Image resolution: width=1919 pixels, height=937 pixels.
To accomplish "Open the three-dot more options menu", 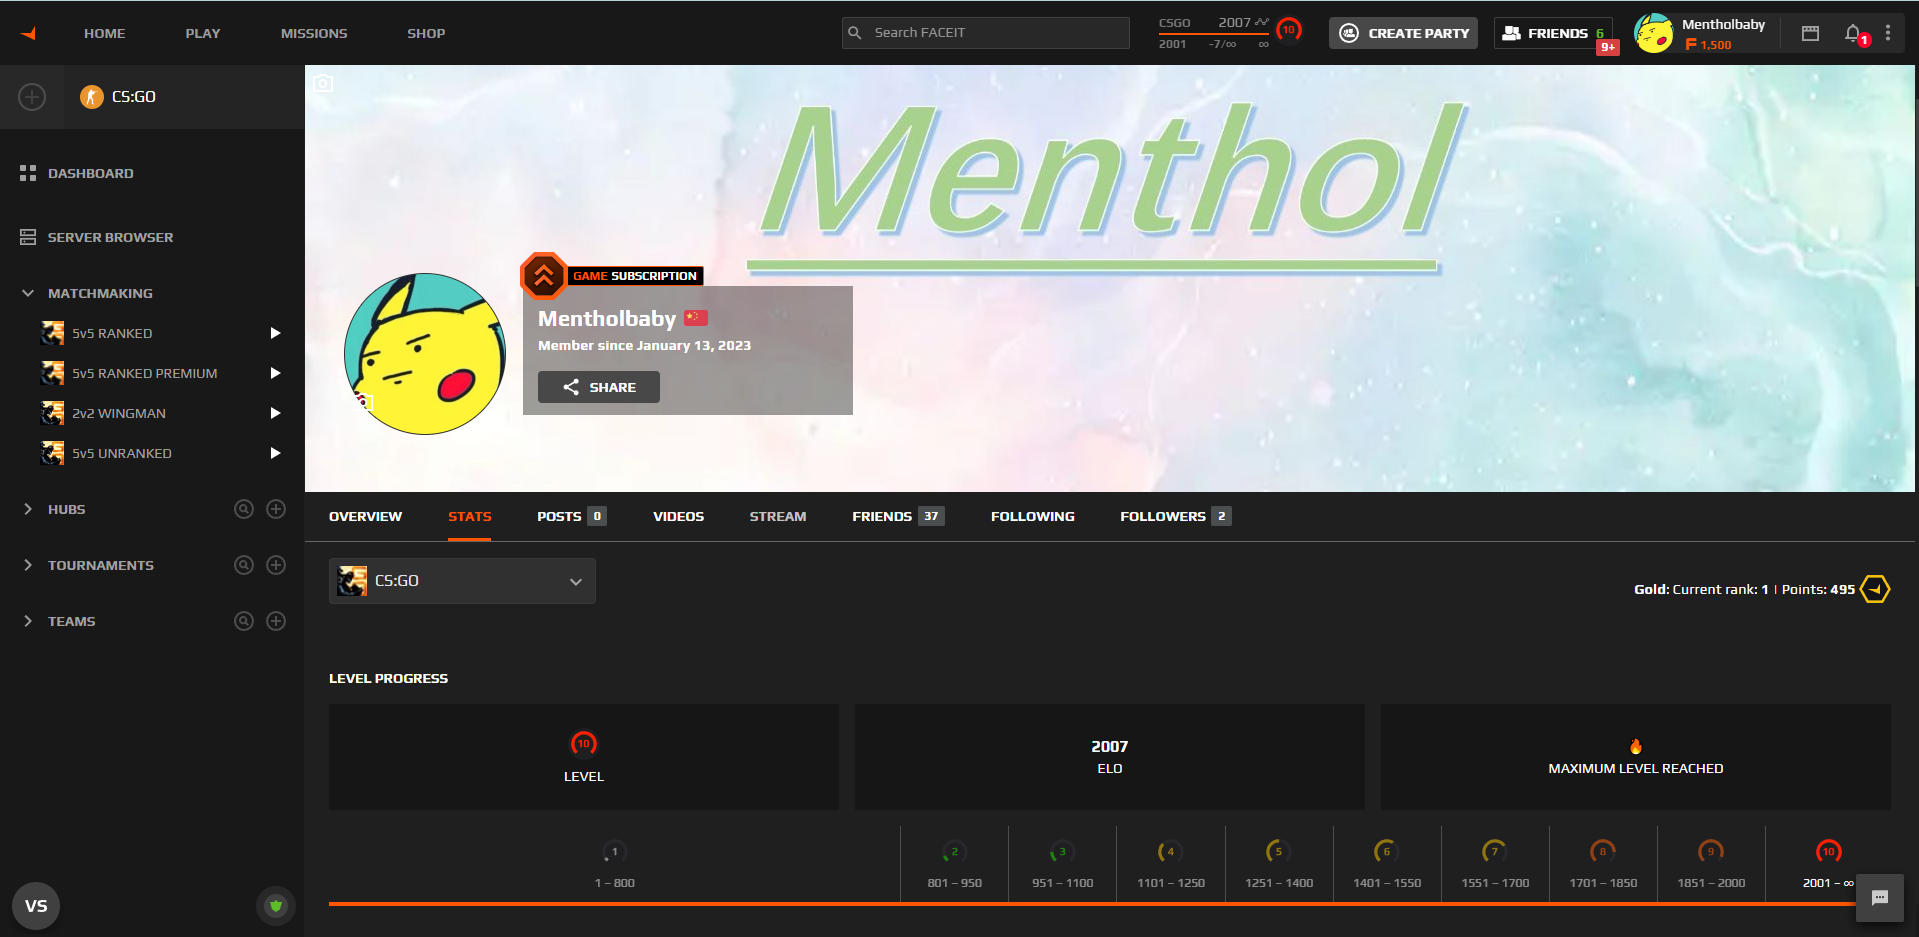I will coord(1888,33).
